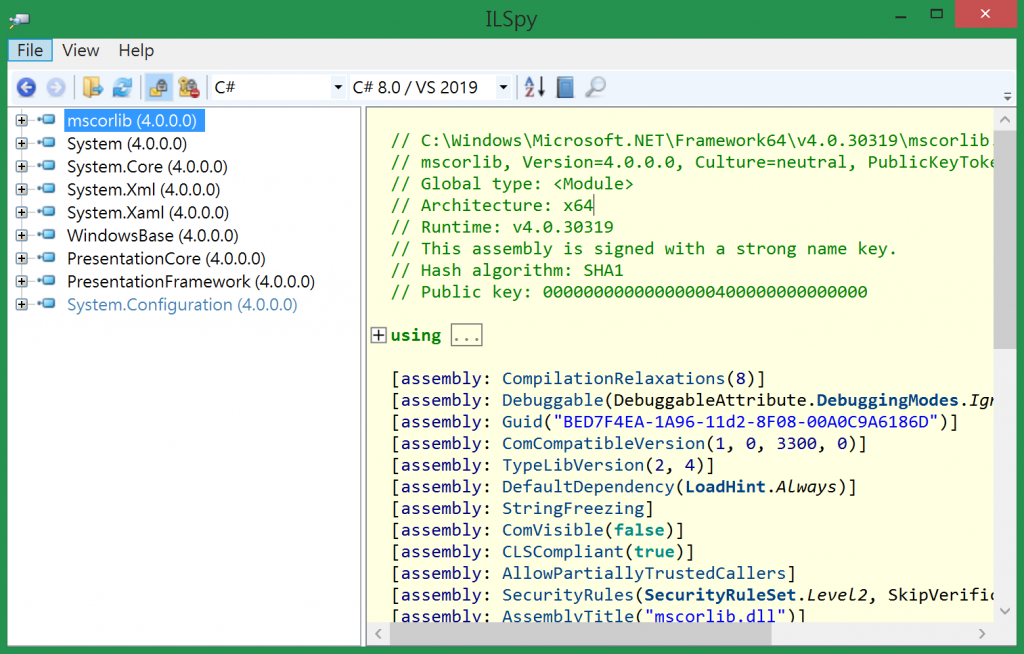
Task: Click the Back navigation arrow
Action: tap(26, 87)
